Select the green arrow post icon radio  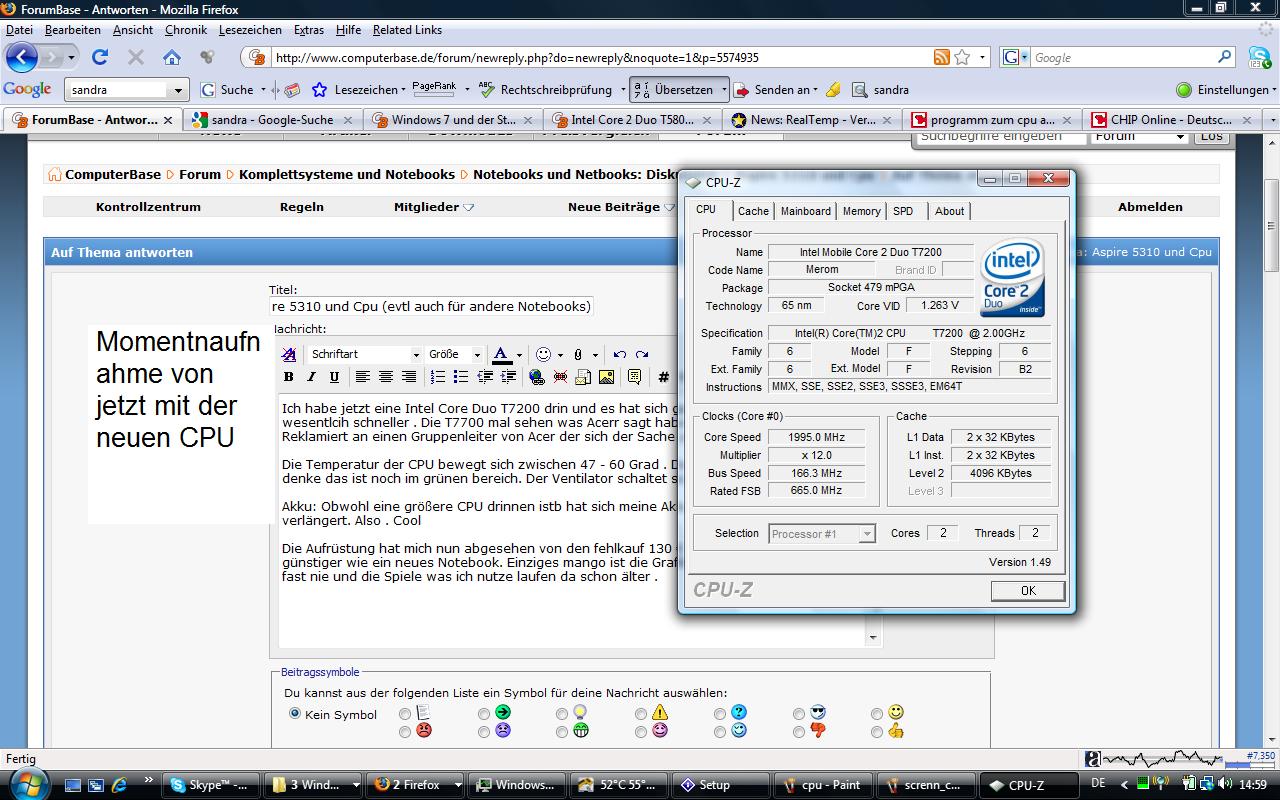pos(484,714)
